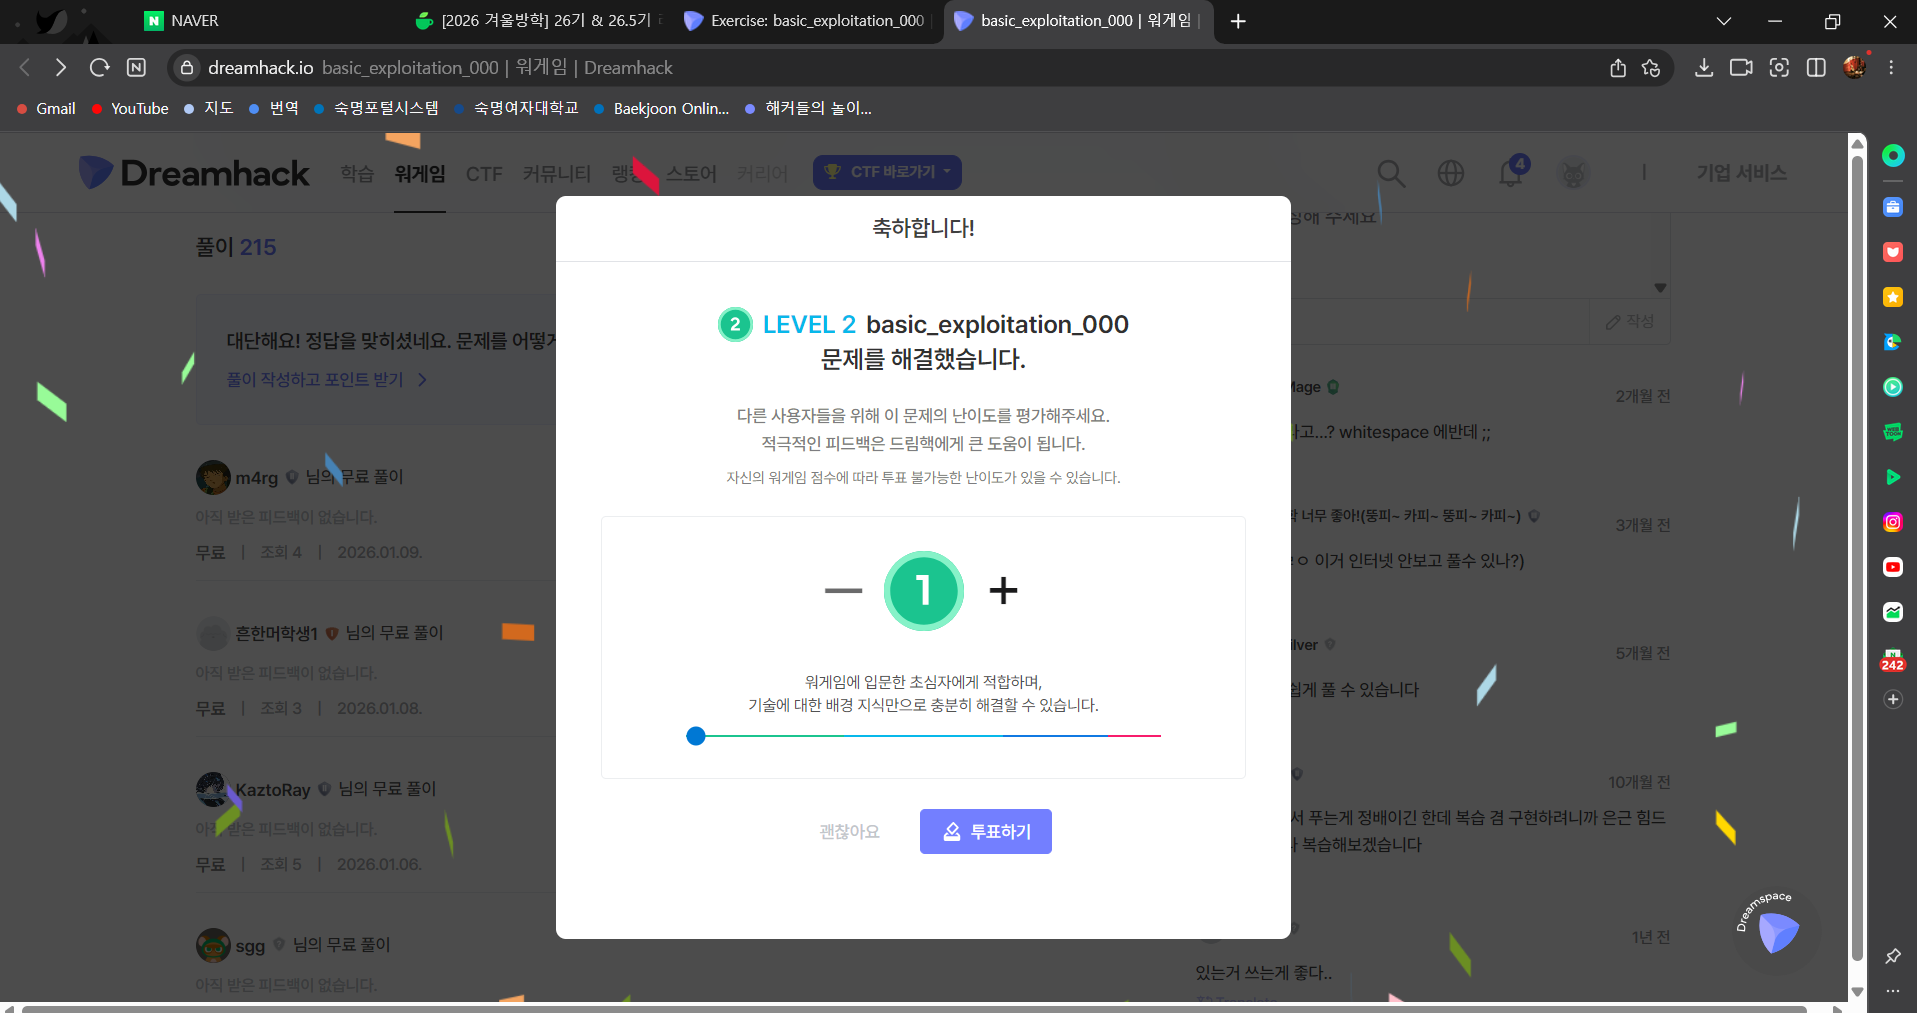Open the comment sort dropdown arrow

click(x=1662, y=288)
